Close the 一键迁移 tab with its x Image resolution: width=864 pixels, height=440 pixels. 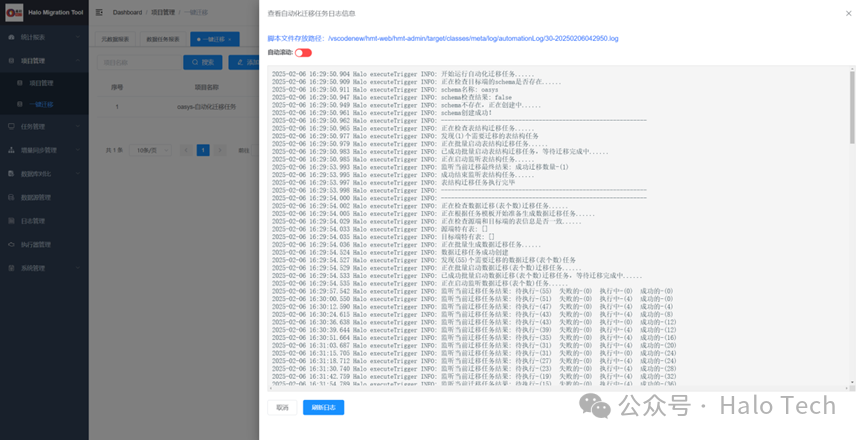230,40
